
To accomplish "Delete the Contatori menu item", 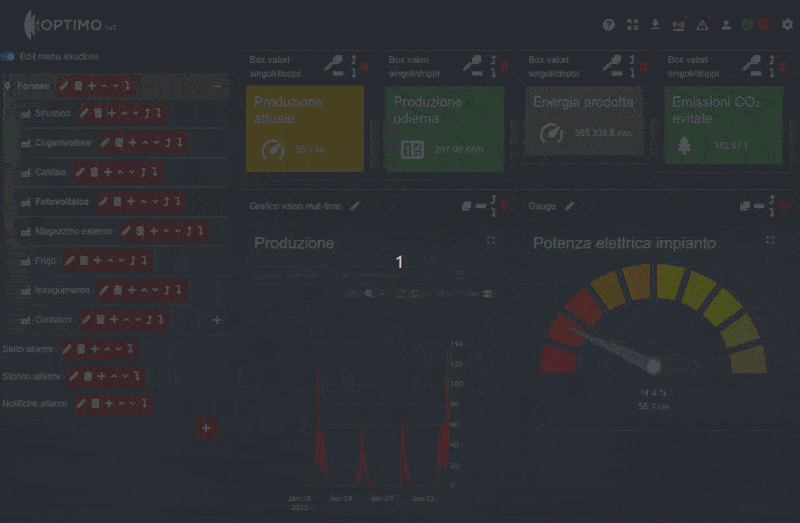I will coord(101,319).
